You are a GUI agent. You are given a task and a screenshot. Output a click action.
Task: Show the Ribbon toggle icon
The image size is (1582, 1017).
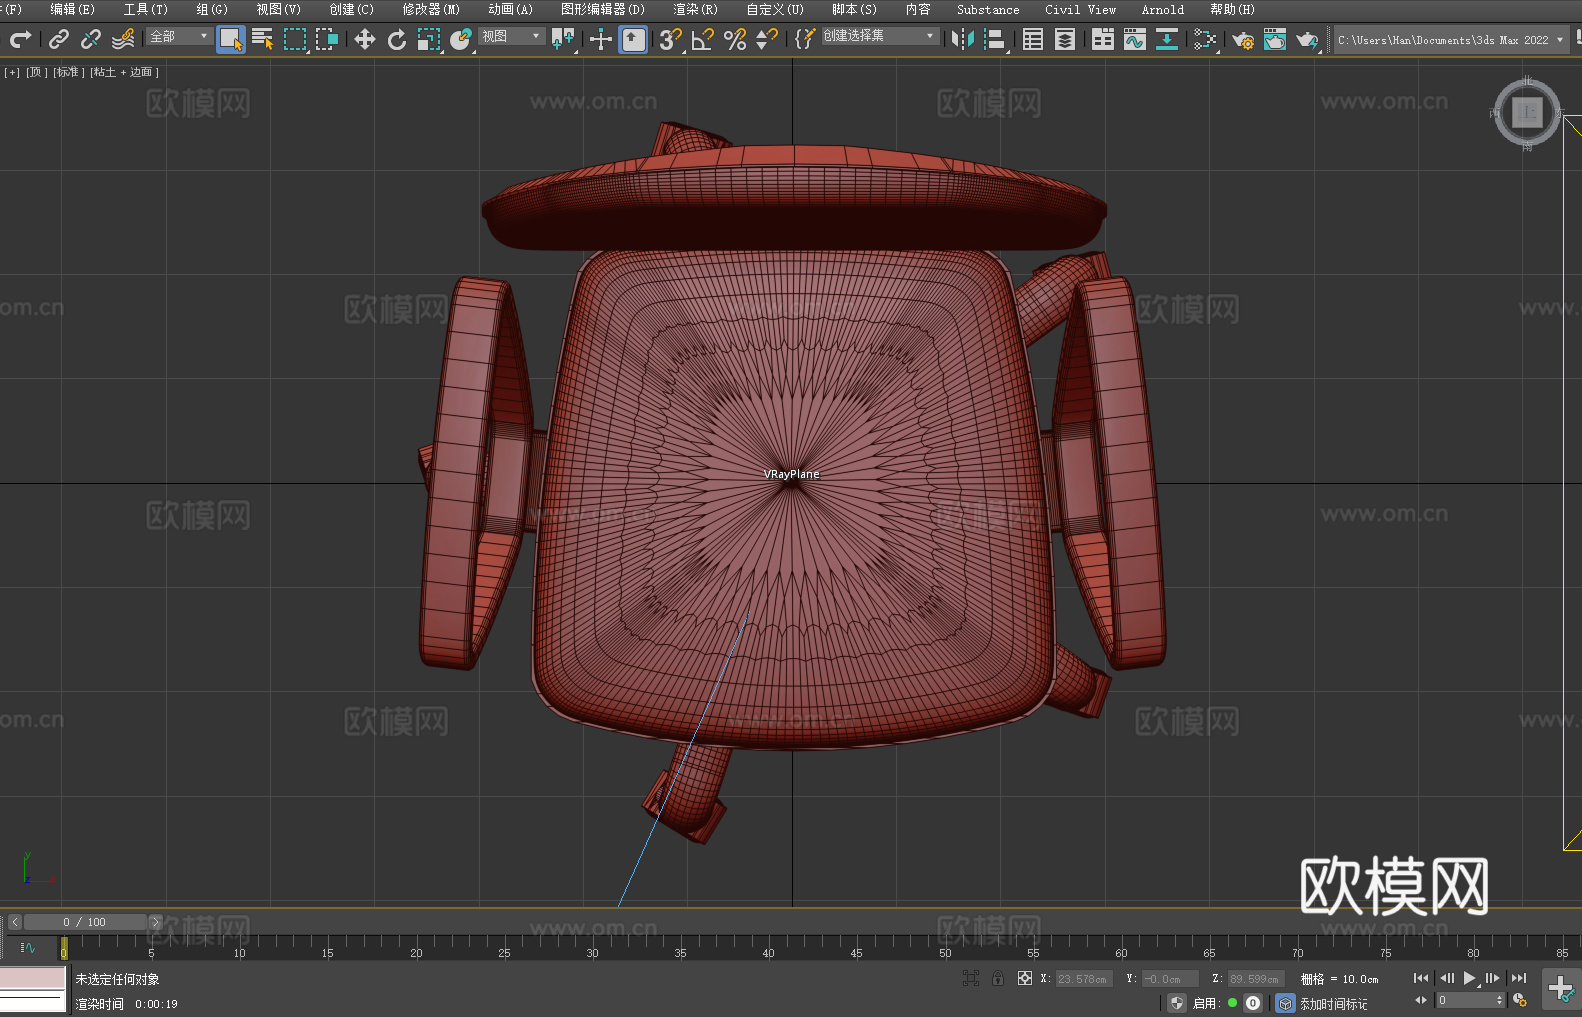1103,39
